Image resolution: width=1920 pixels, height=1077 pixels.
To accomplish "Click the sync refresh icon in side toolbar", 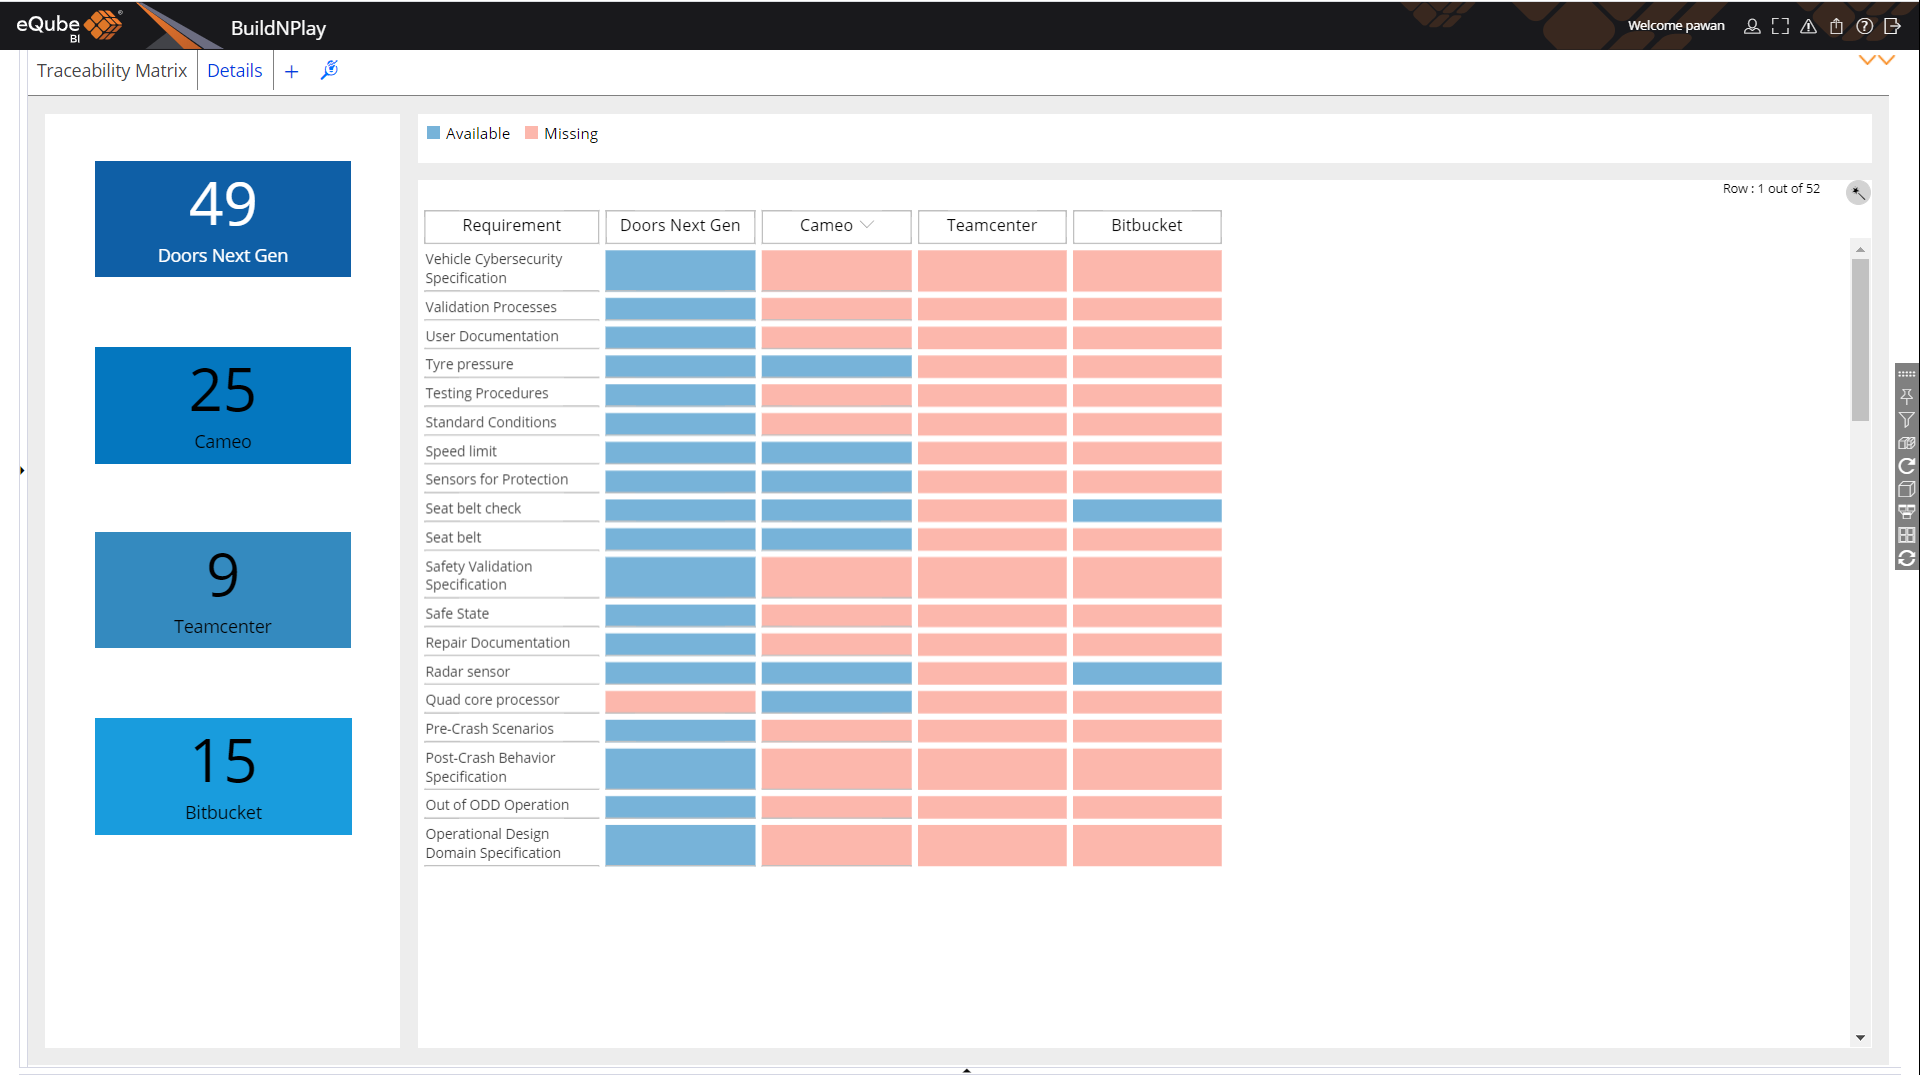I will coord(1907,558).
